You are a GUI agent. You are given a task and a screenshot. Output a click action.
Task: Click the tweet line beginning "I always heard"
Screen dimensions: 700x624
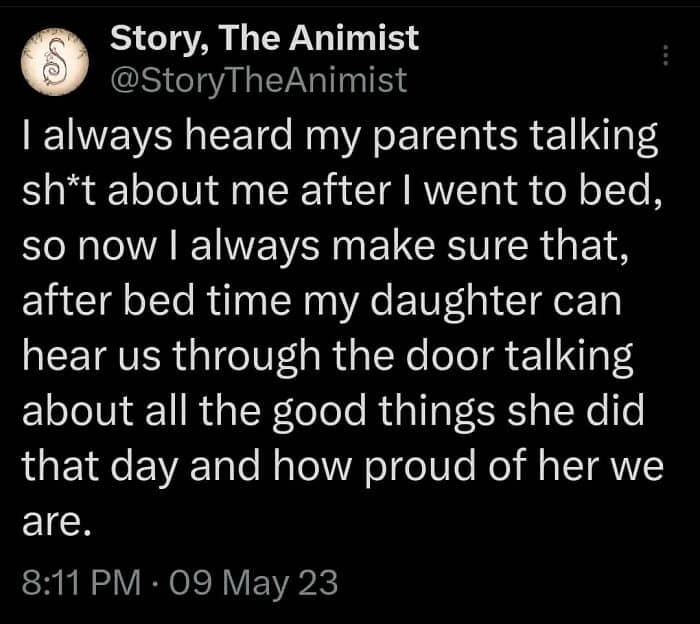click(x=339, y=137)
